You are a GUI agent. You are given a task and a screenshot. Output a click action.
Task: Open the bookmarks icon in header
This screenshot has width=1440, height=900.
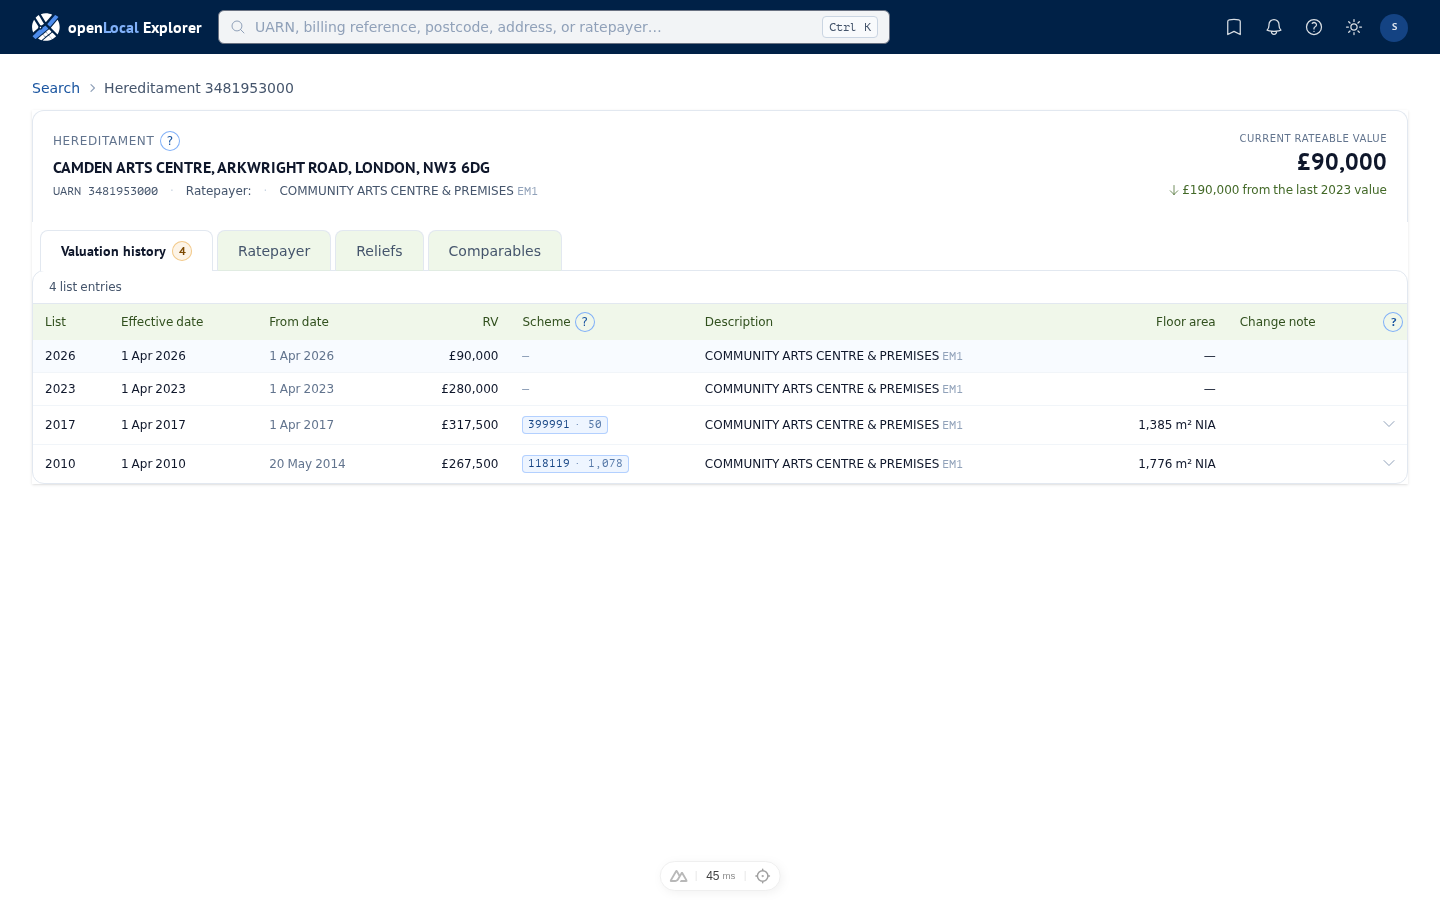(x=1234, y=27)
